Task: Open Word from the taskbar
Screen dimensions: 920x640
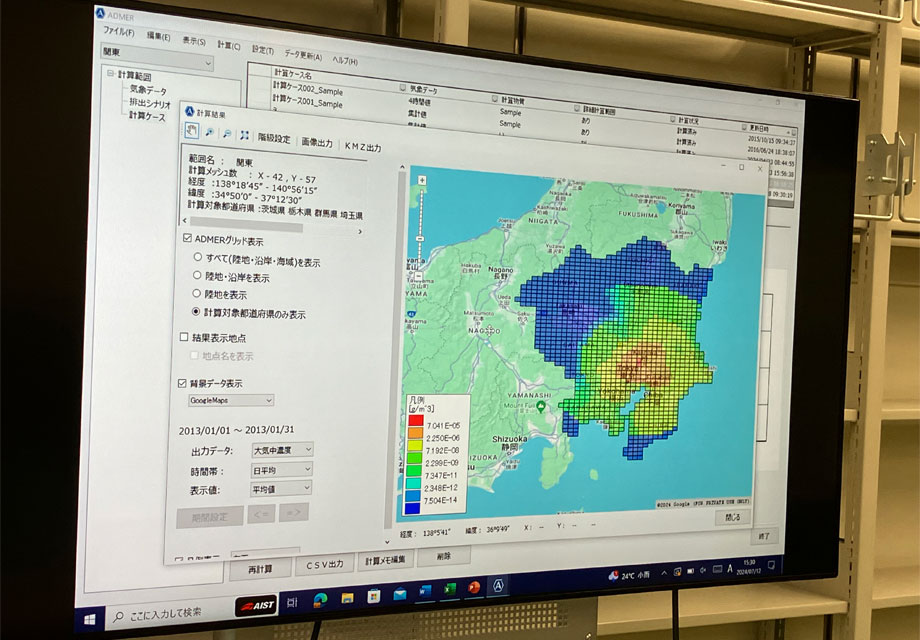Action: pyautogui.click(x=425, y=591)
